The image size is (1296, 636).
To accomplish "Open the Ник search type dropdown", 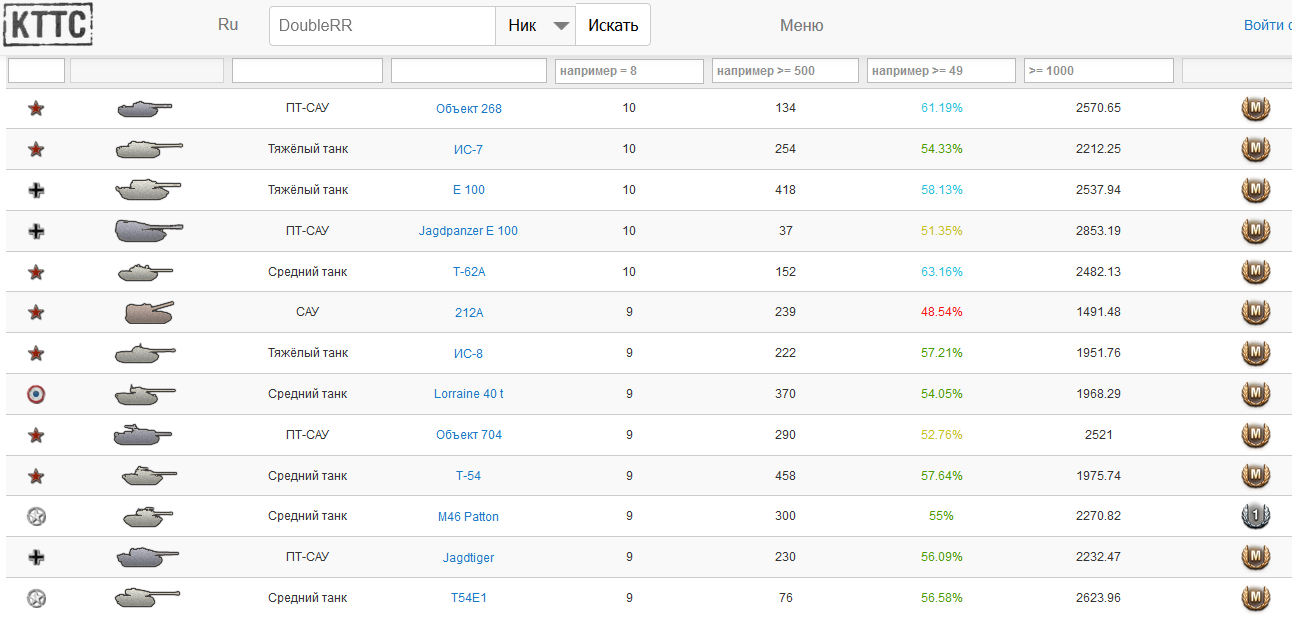I will click(535, 25).
